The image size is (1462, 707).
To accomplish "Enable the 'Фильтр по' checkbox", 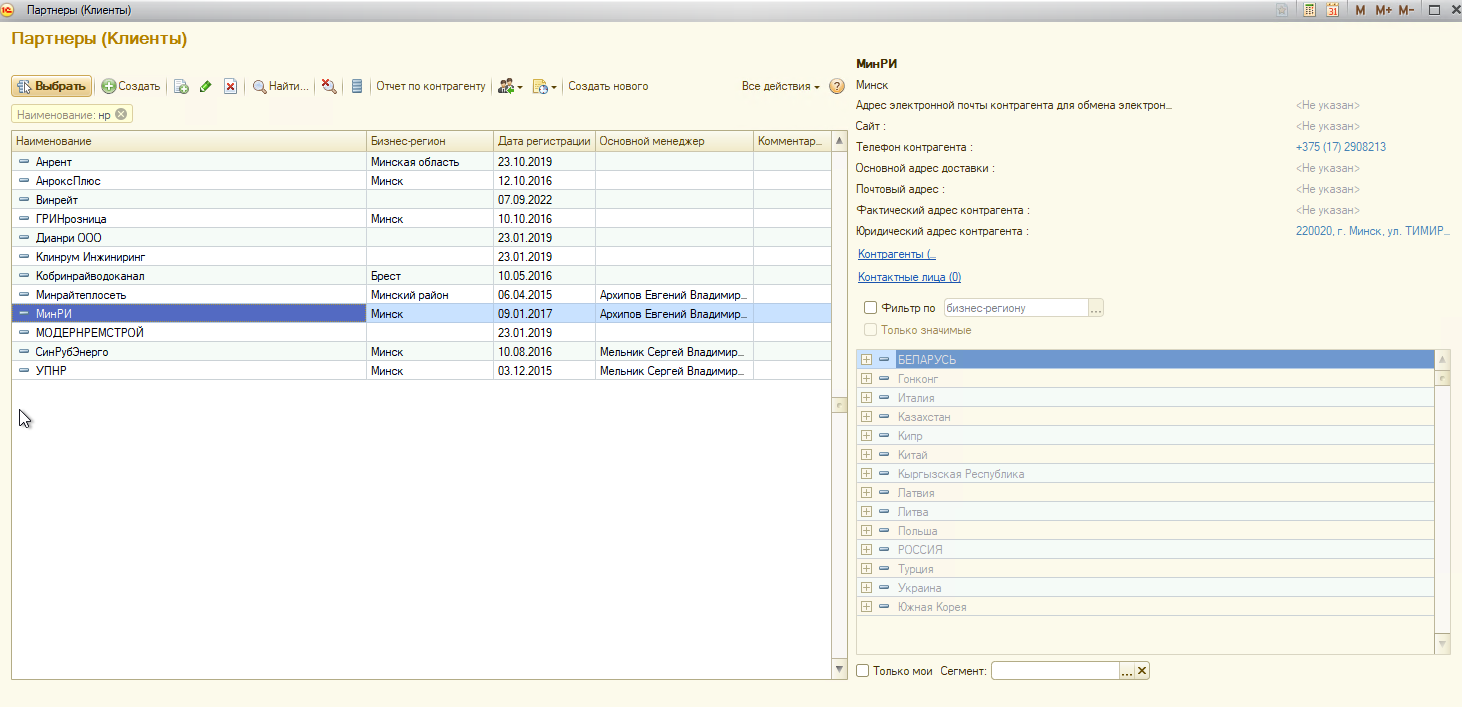I will point(870,308).
